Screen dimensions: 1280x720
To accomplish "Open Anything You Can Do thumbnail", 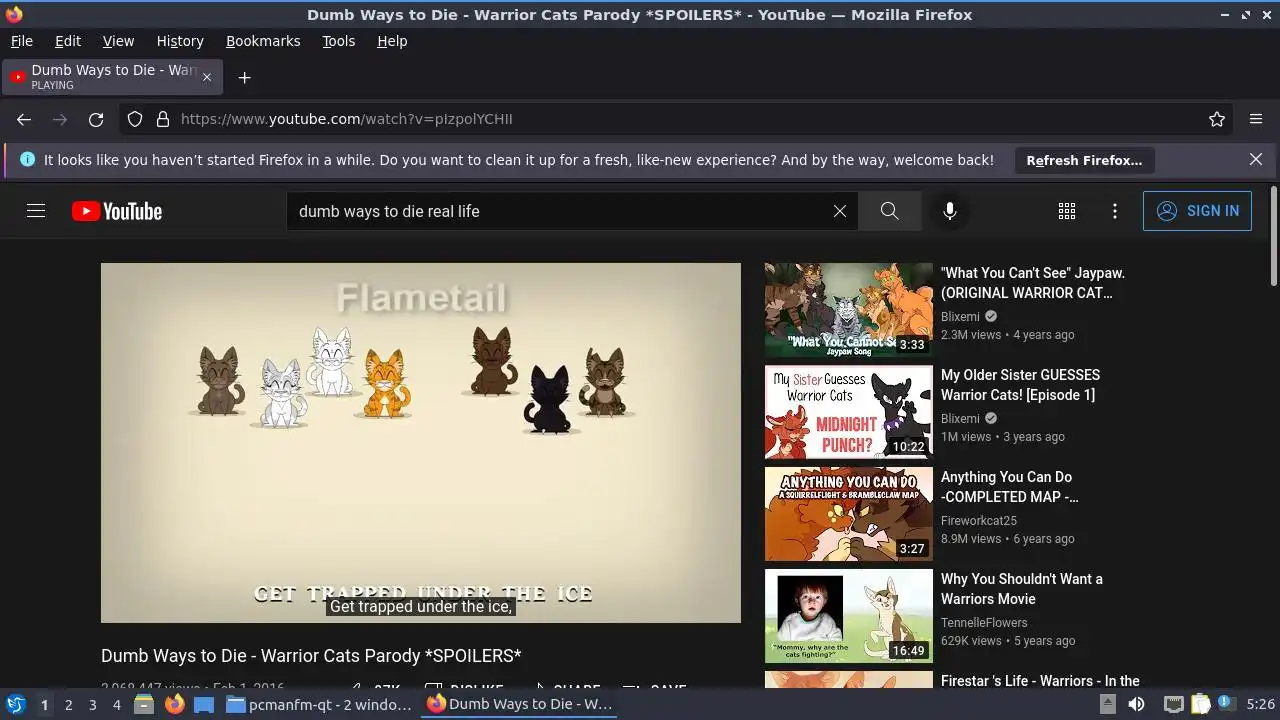I will click(849, 514).
